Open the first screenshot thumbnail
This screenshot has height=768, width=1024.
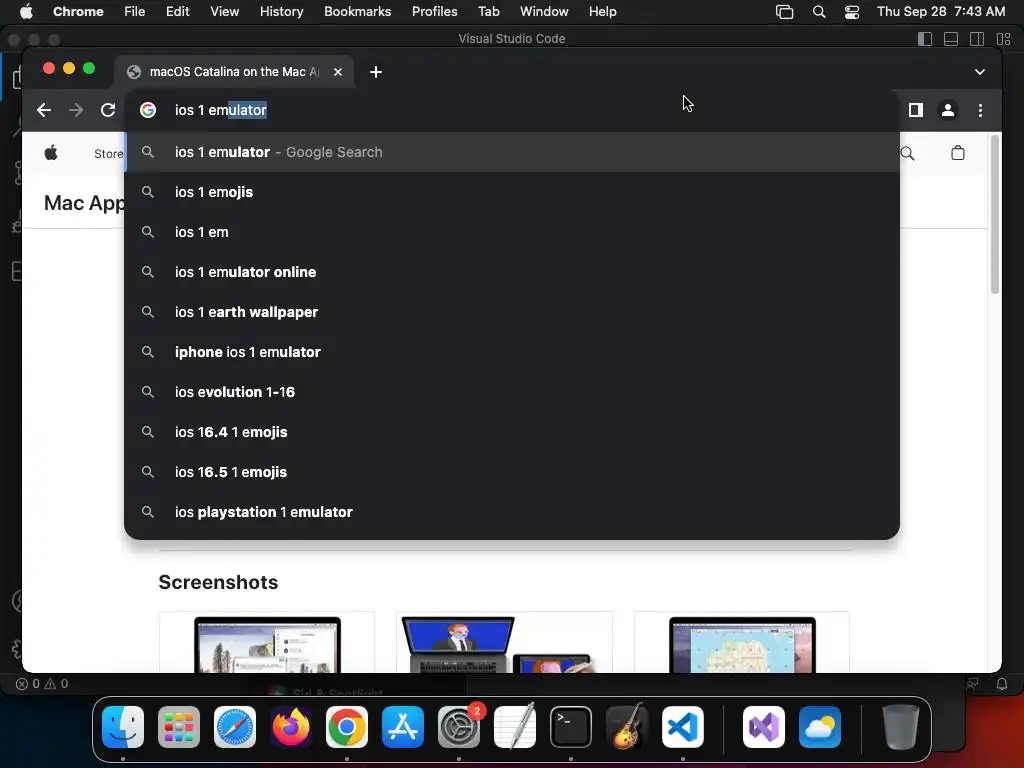[267, 643]
